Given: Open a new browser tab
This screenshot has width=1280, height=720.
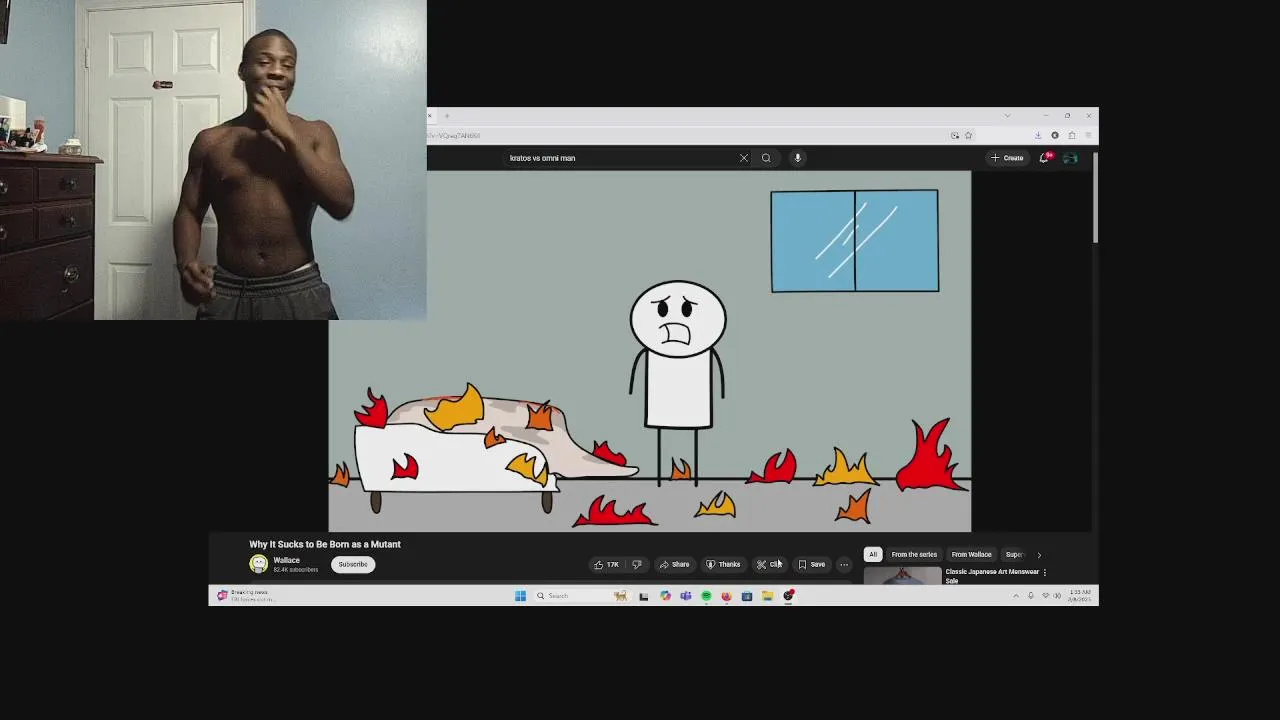Looking at the screenshot, I should tap(447, 116).
